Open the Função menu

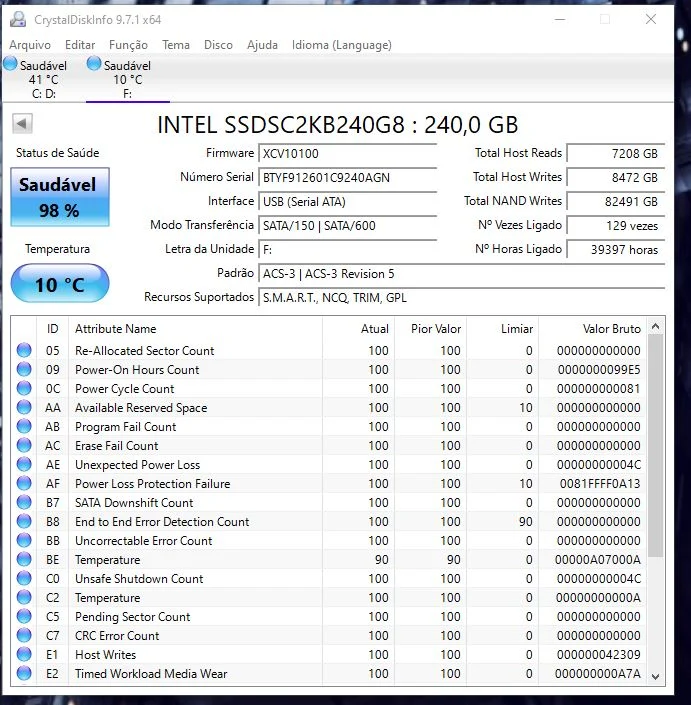point(128,45)
